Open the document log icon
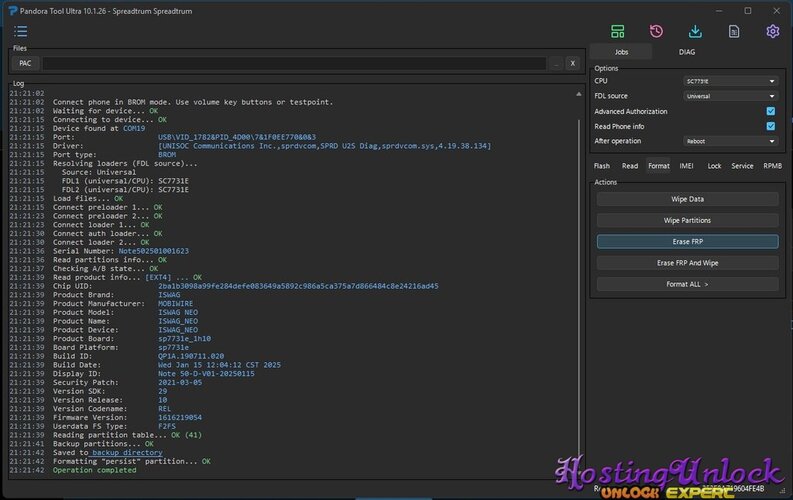 734,31
